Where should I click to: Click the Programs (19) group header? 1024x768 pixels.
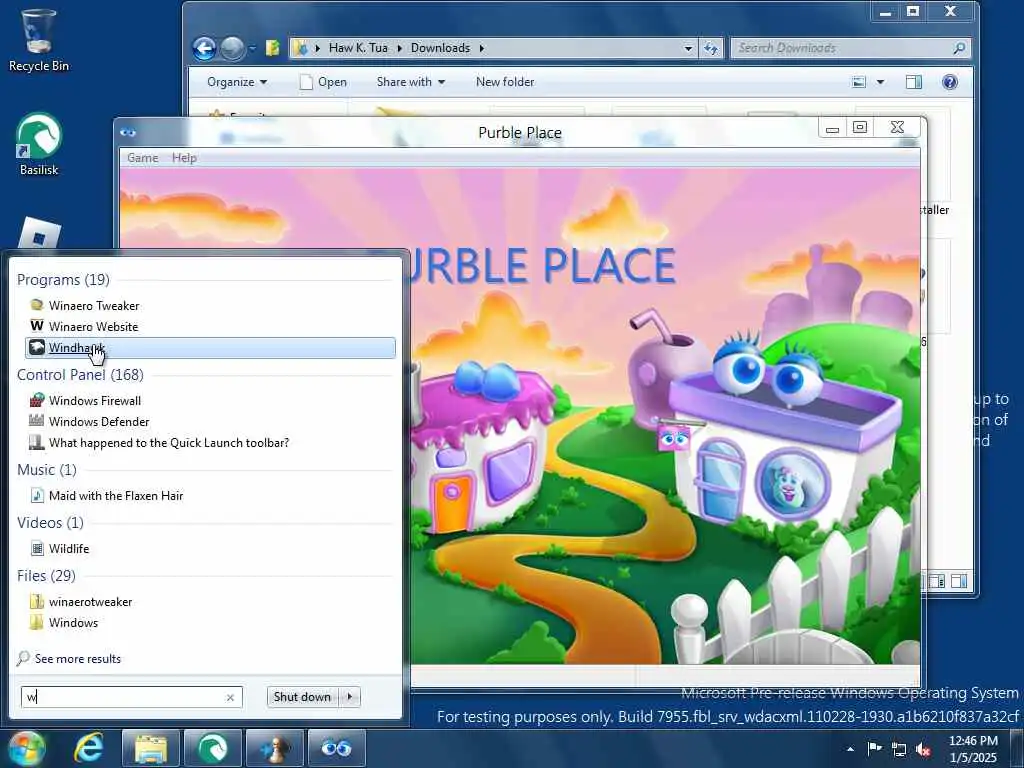pyautogui.click(x=63, y=280)
